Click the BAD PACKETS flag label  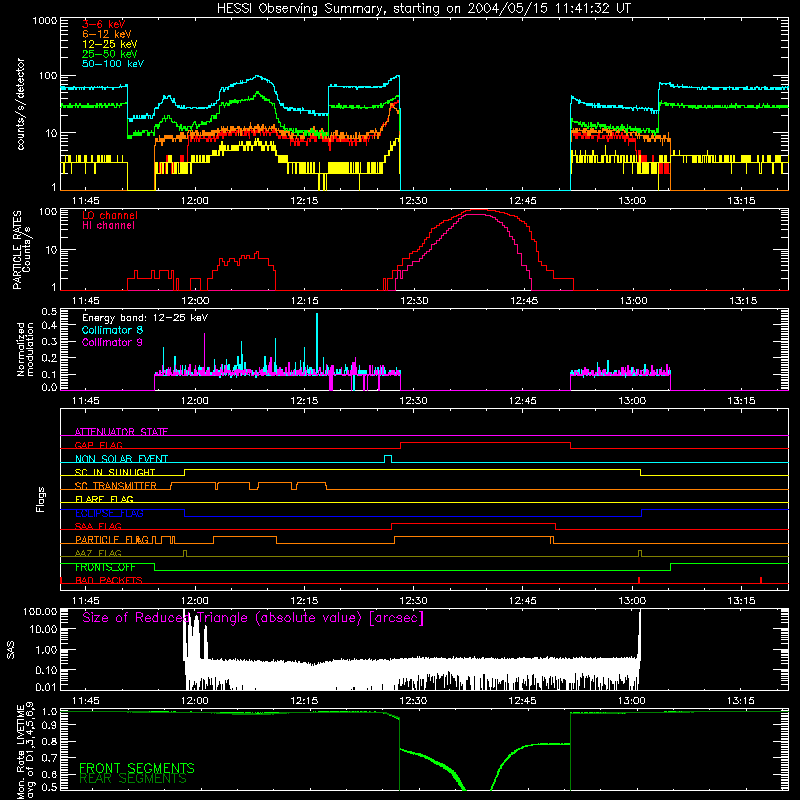coord(109,580)
